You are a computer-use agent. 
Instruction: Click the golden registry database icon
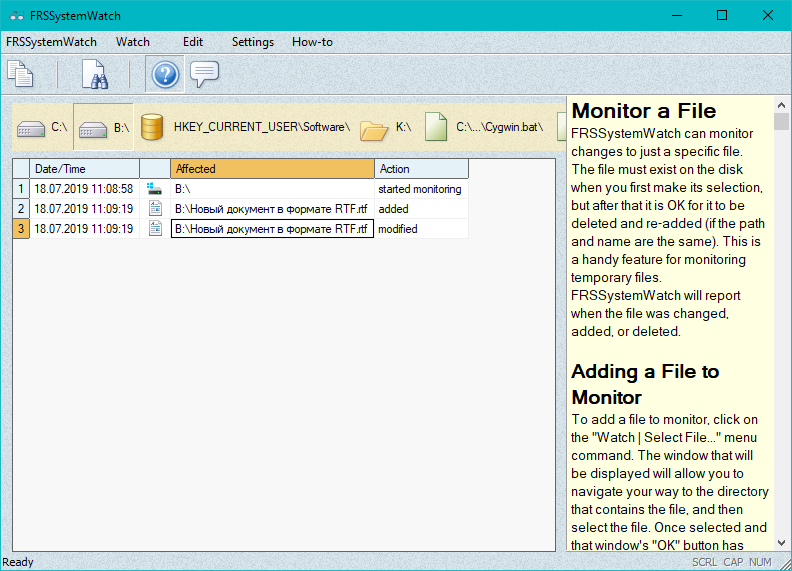click(152, 127)
